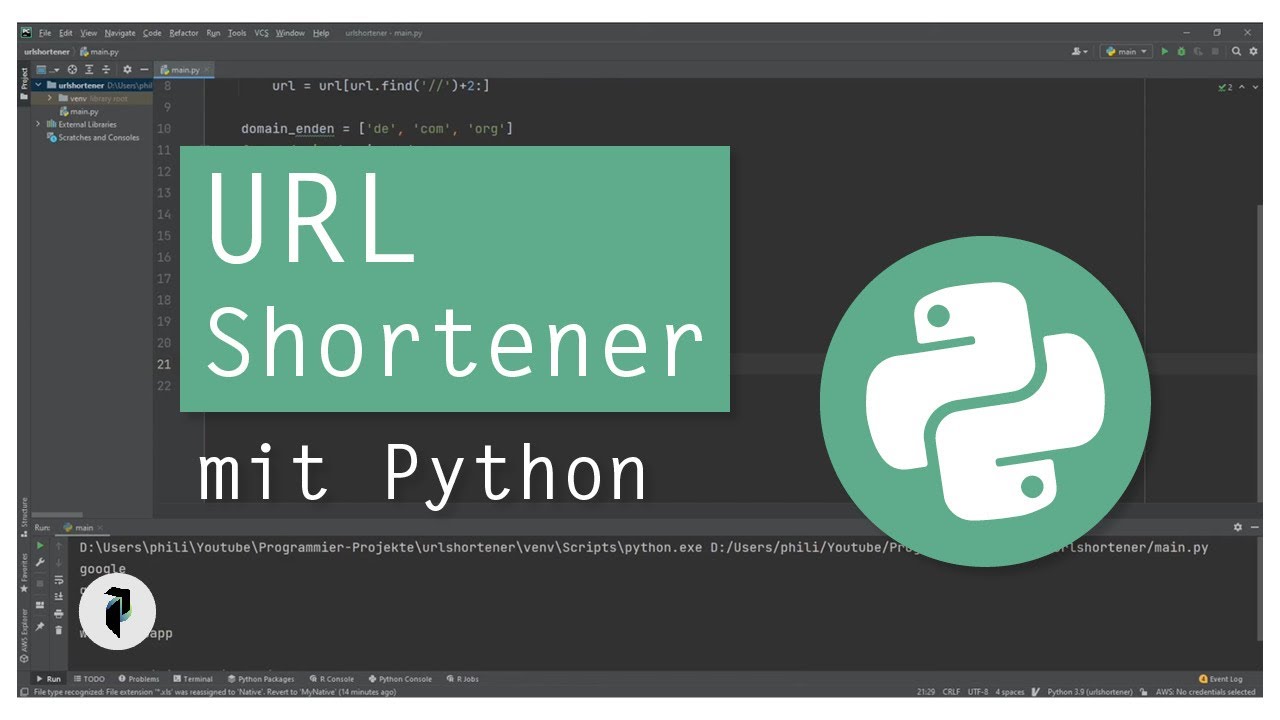Viewport: 1280px width, 720px height.
Task: Print console output with printer icon
Action: (x=59, y=614)
